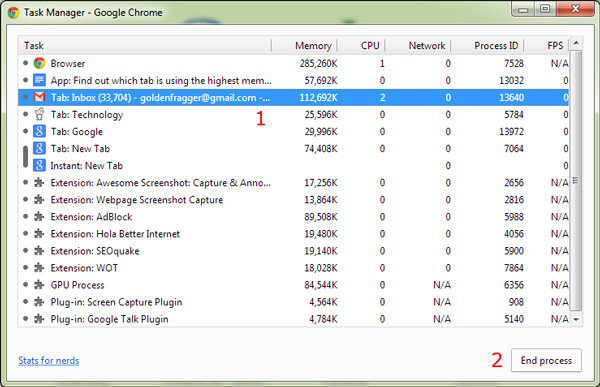This screenshot has height=387, width=600.
Task: Click puzzle icon of AdBlock extension
Action: [39, 217]
